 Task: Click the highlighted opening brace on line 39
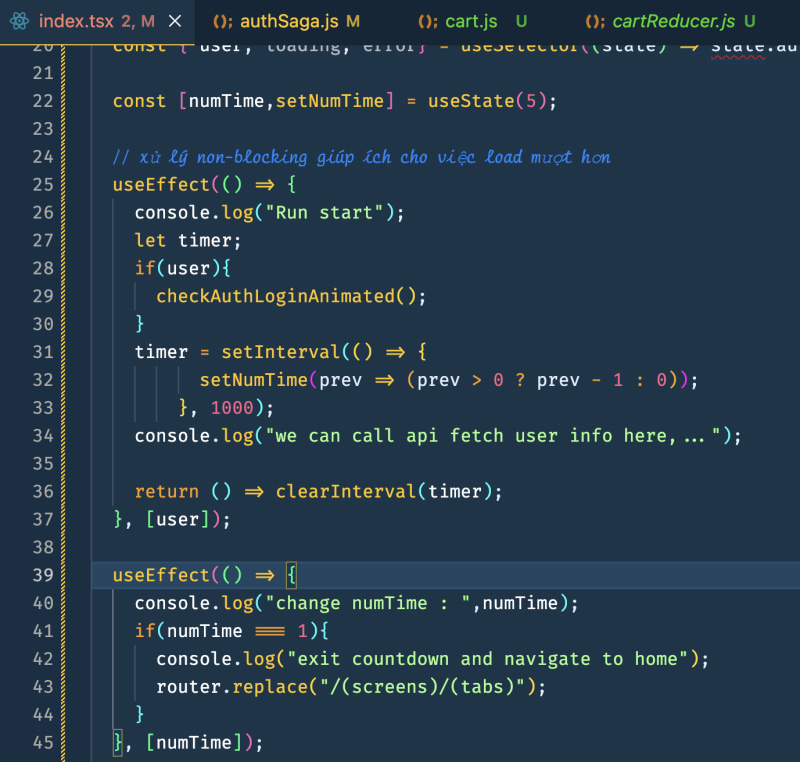click(290, 575)
